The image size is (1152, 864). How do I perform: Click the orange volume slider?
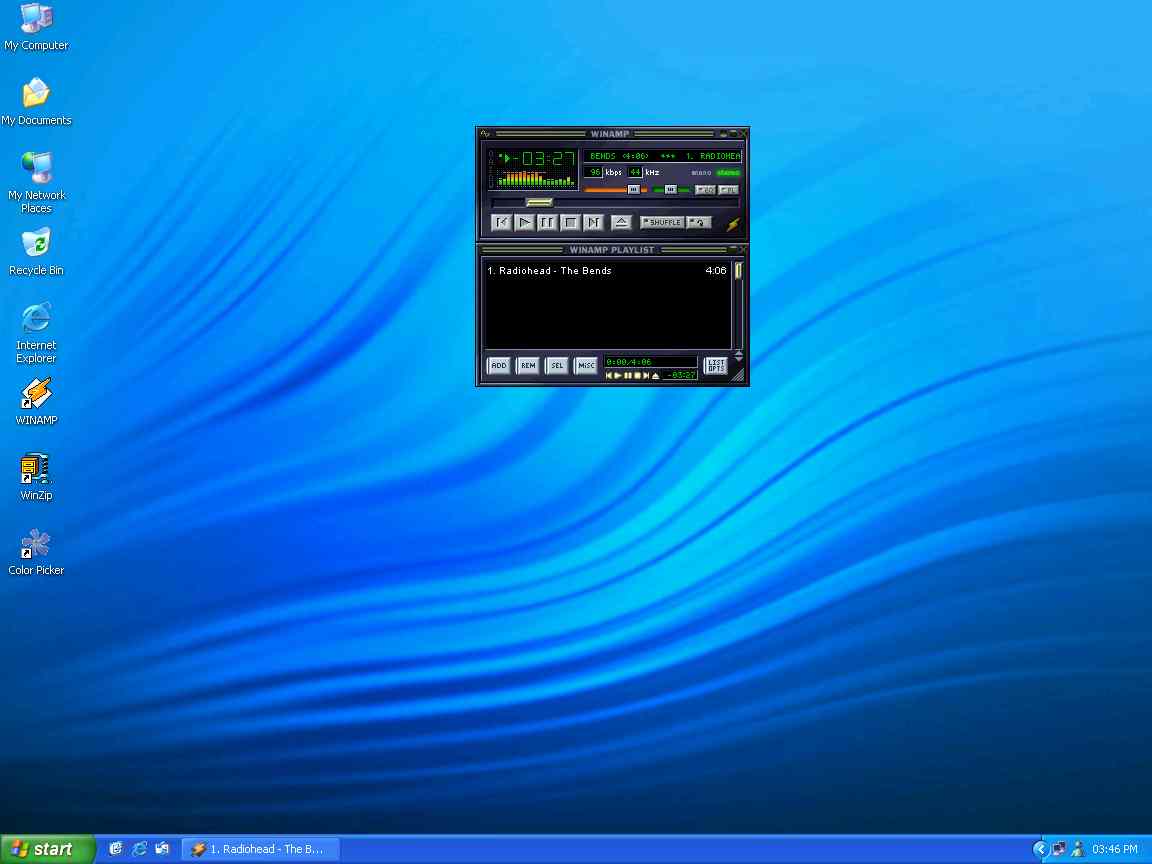tap(612, 189)
